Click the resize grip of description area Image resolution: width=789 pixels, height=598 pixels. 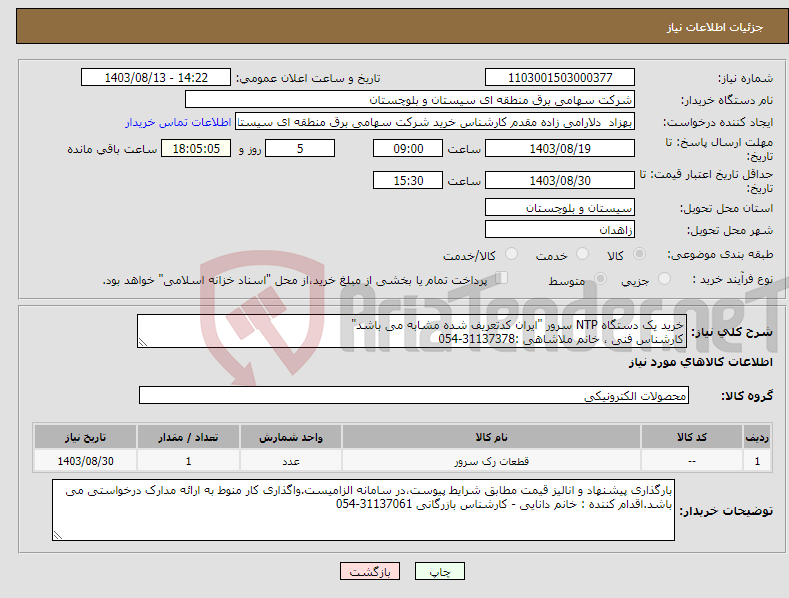coord(143,342)
